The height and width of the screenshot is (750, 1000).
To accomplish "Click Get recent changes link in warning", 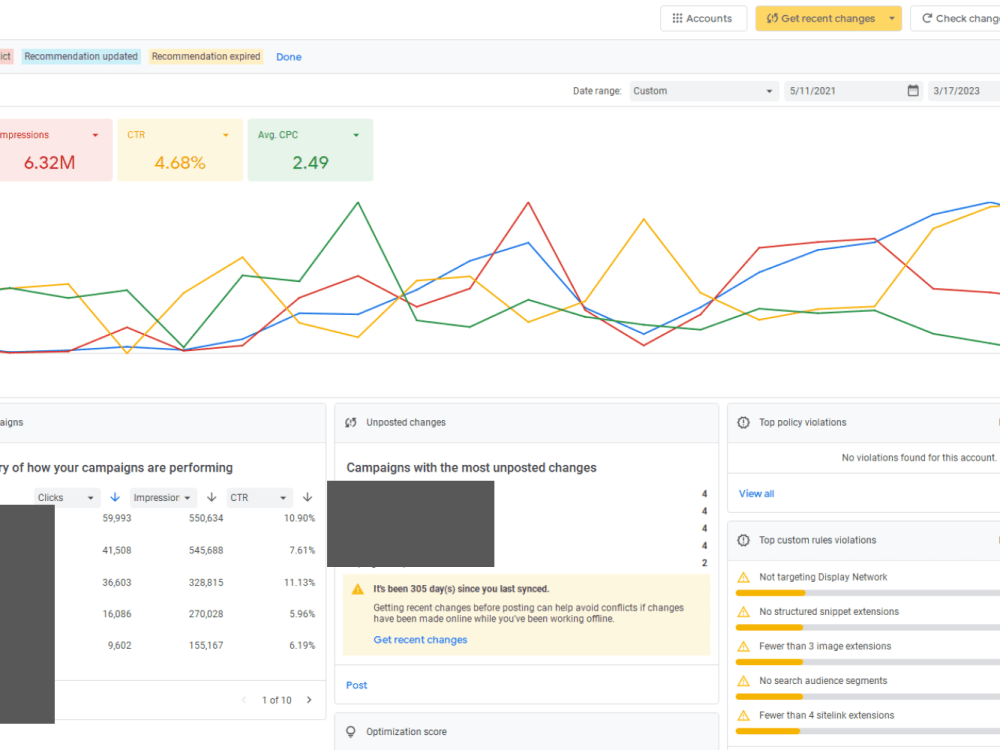I will (420, 640).
